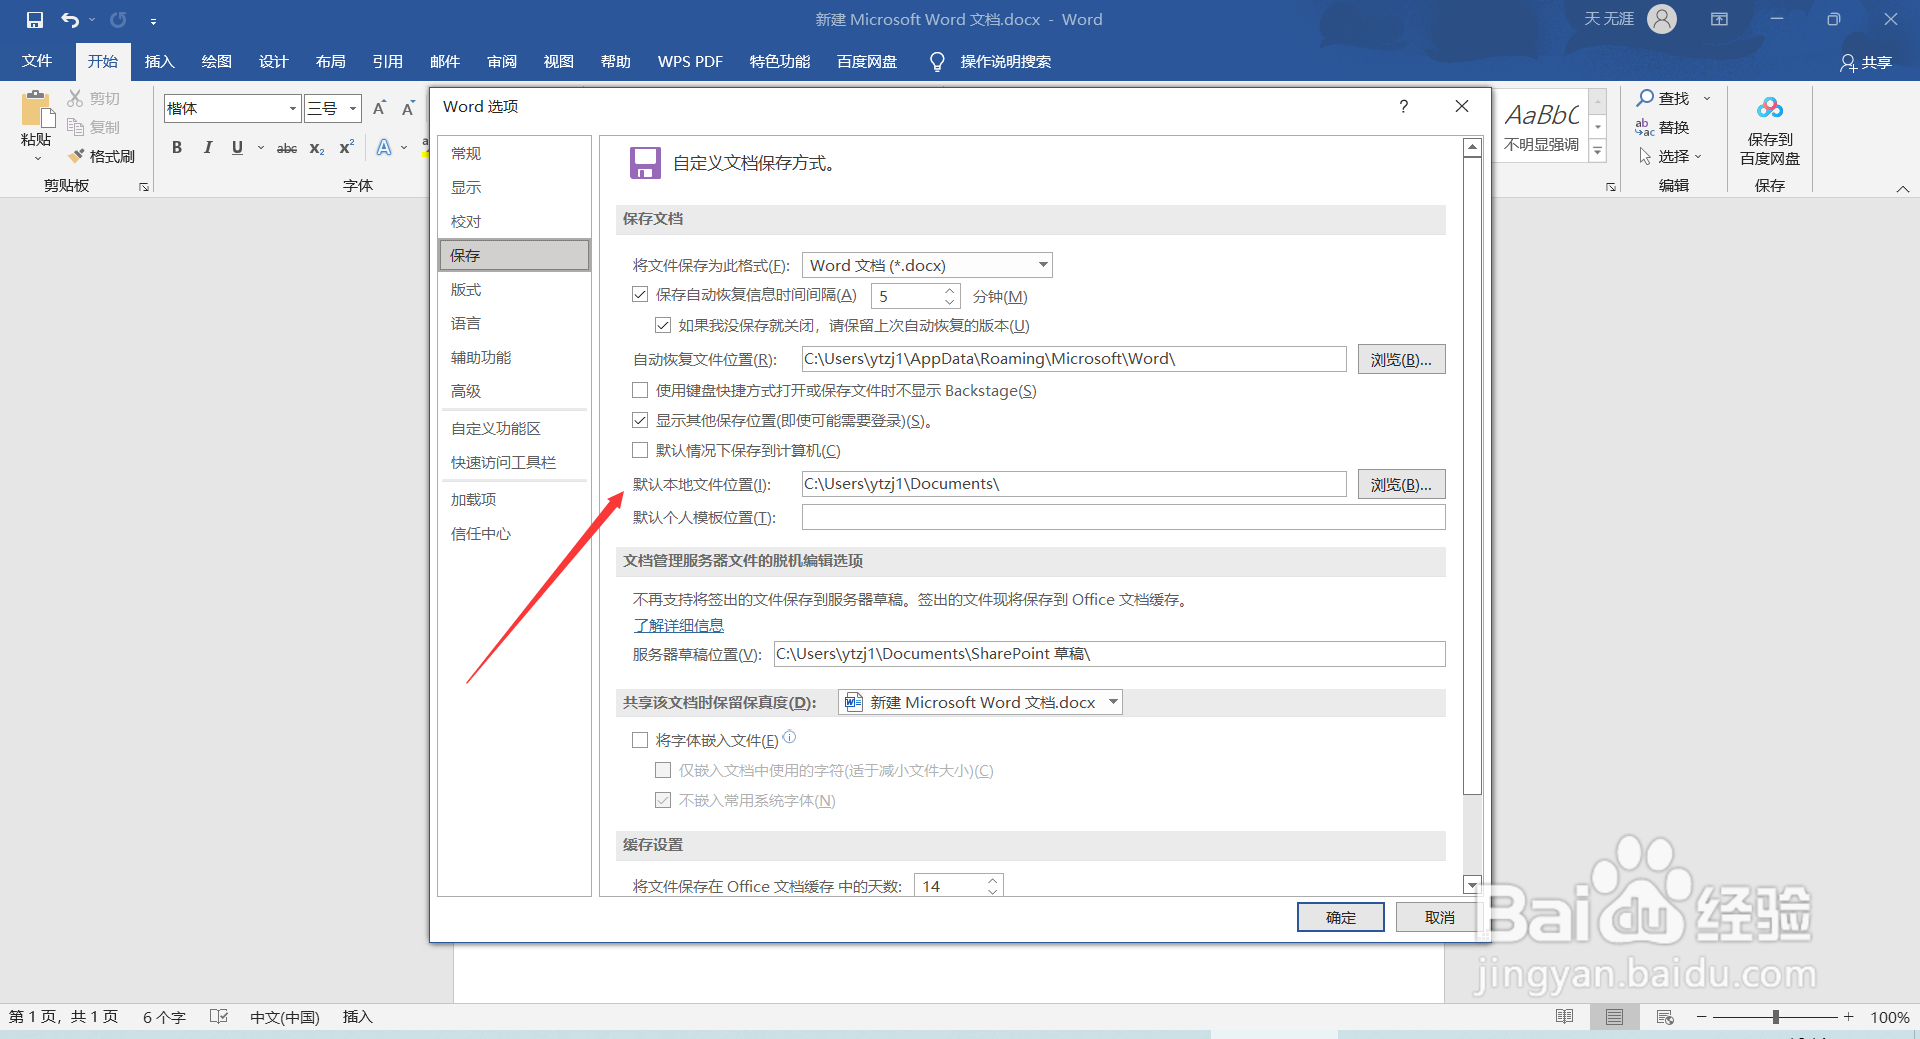Click spelling check icon in status bar
The height and width of the screenshot is (1039, 1920).
click(219, 1017)
